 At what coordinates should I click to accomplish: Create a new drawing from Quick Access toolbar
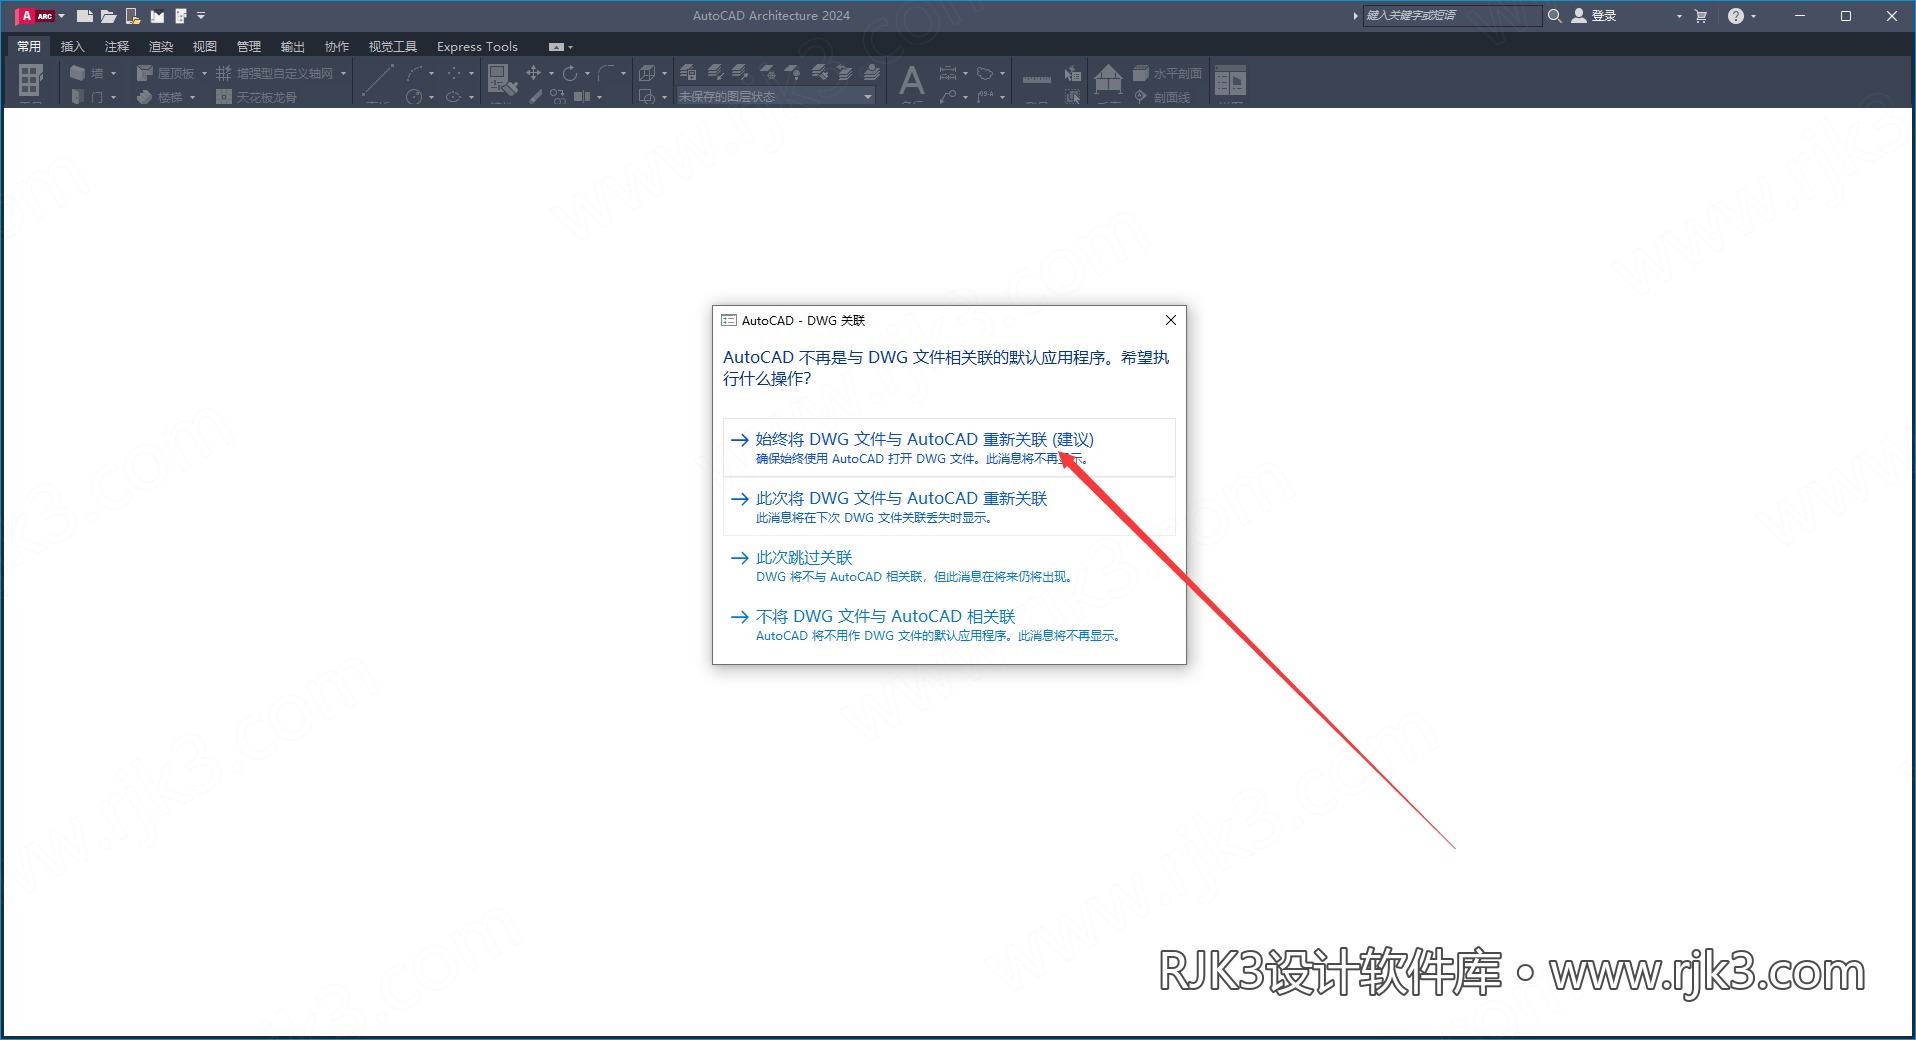(85, 16)
